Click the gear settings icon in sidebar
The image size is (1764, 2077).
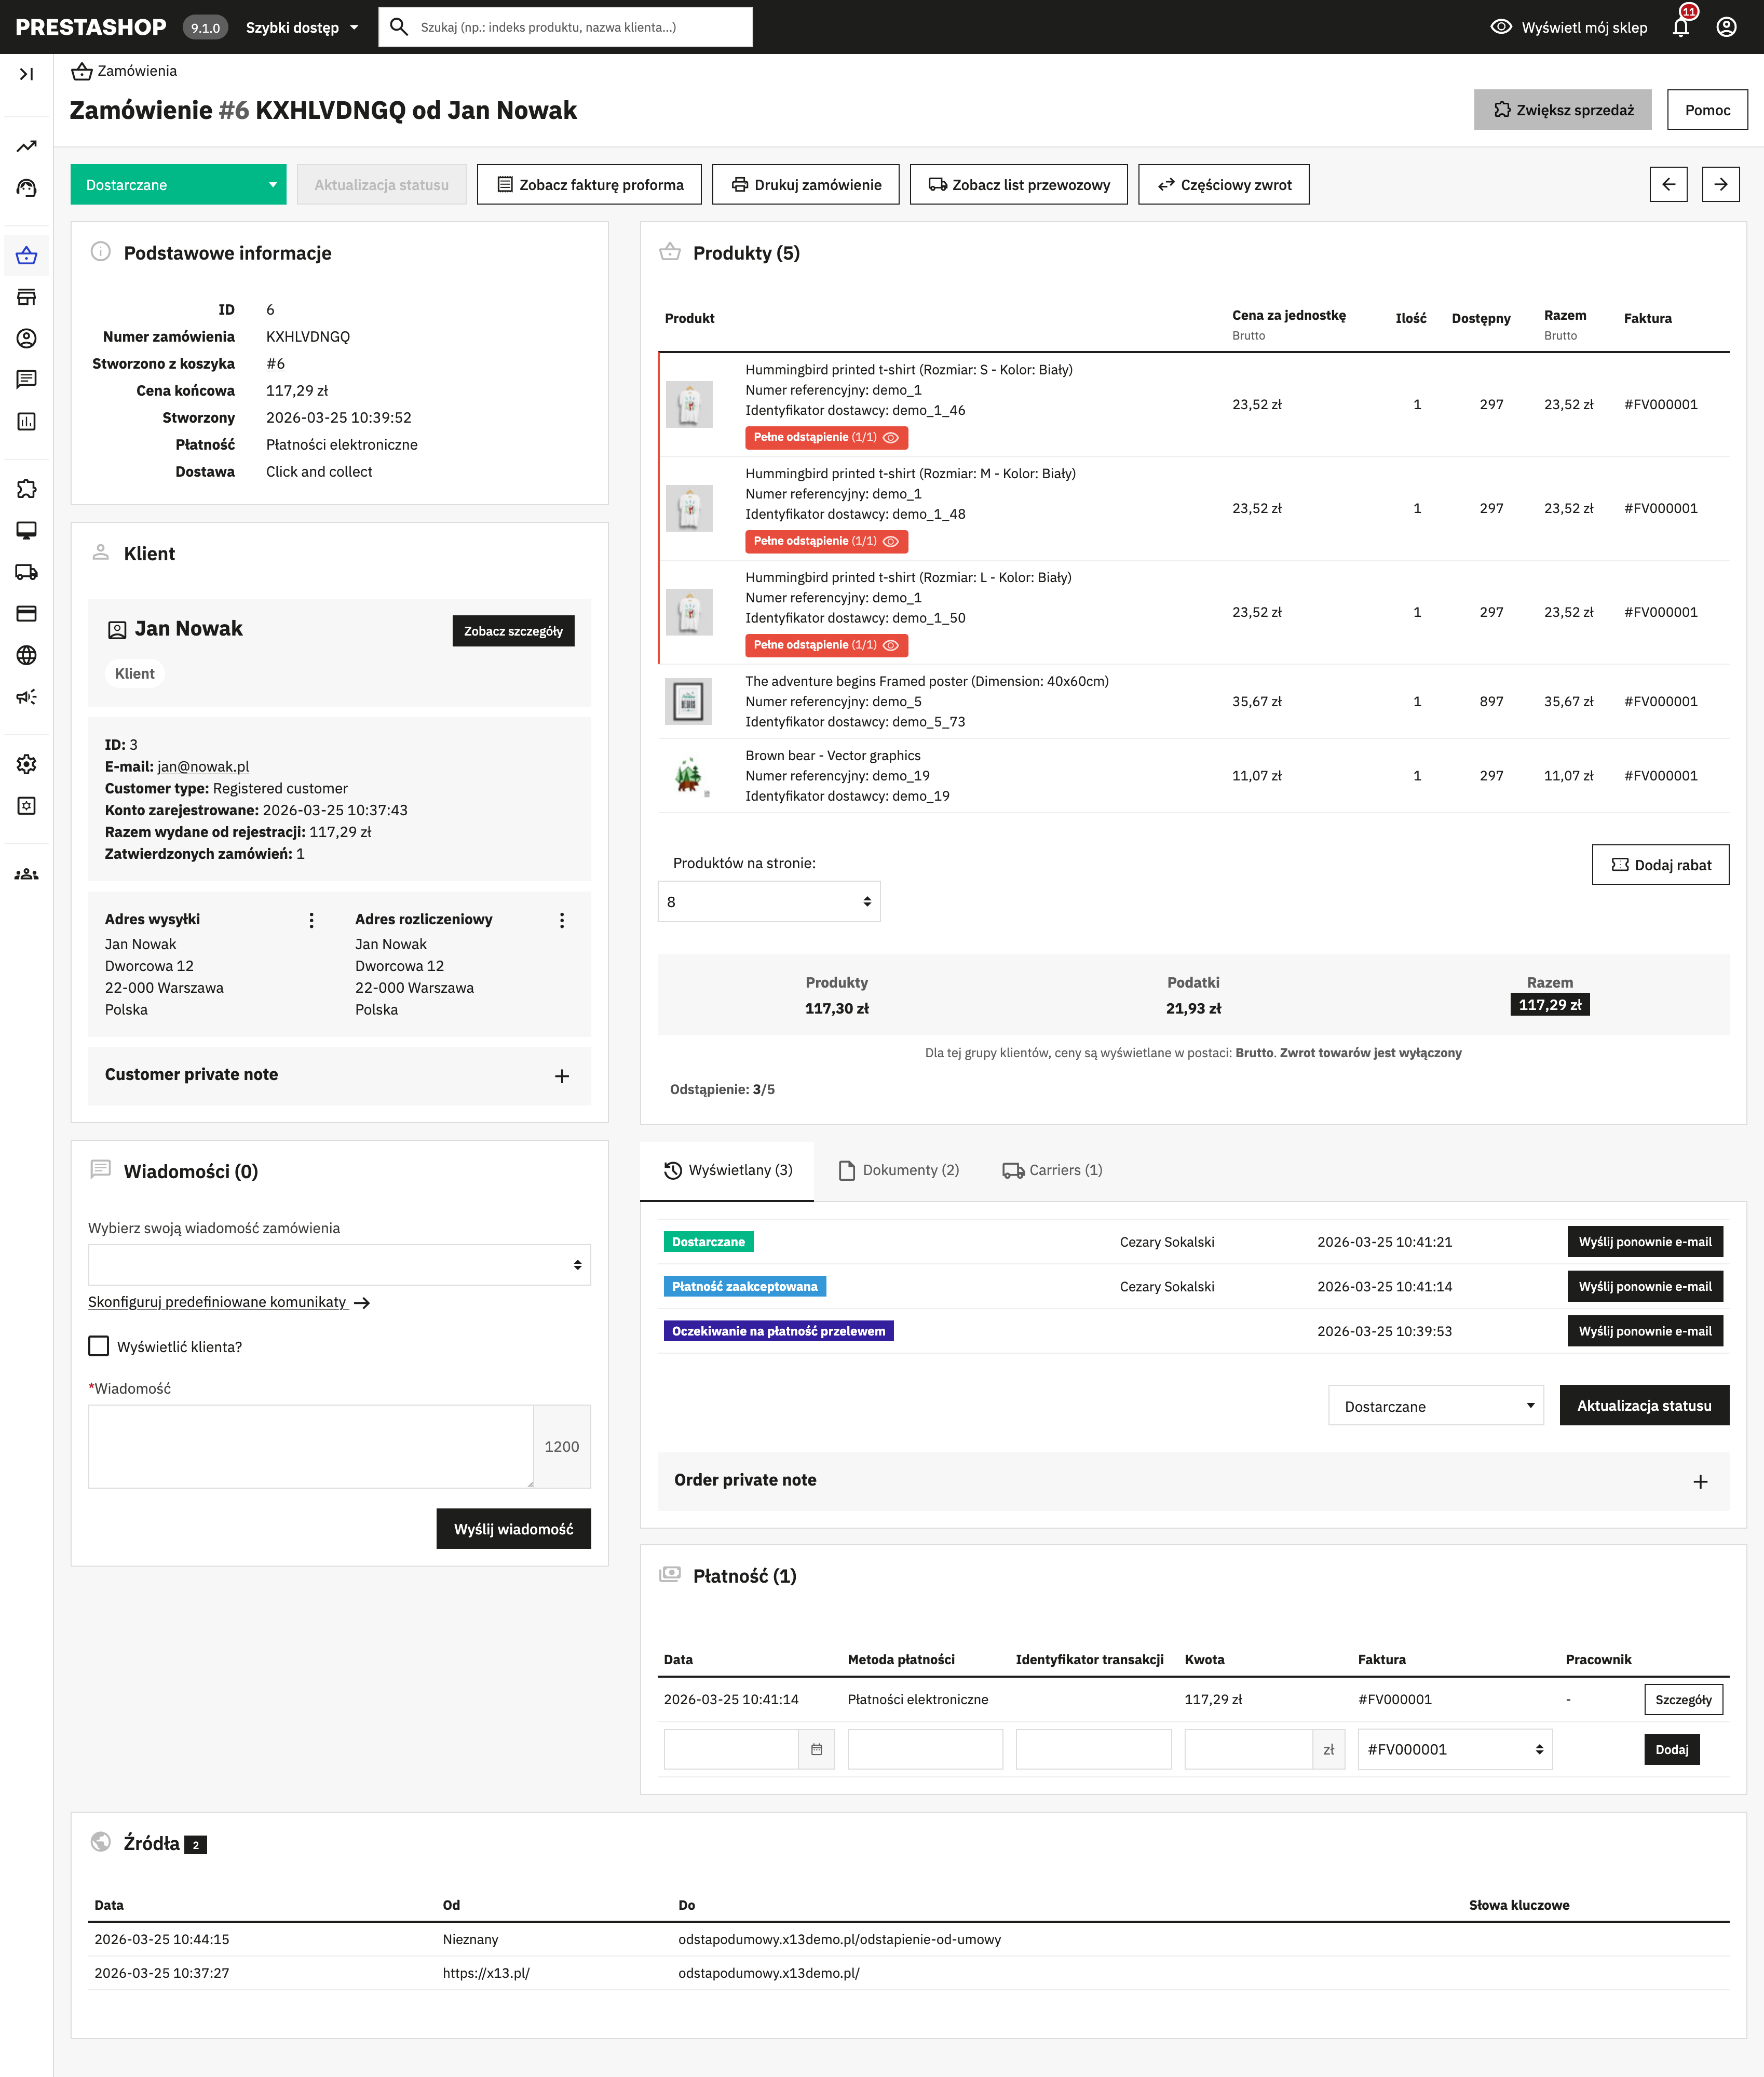click(x=27, y=764)
